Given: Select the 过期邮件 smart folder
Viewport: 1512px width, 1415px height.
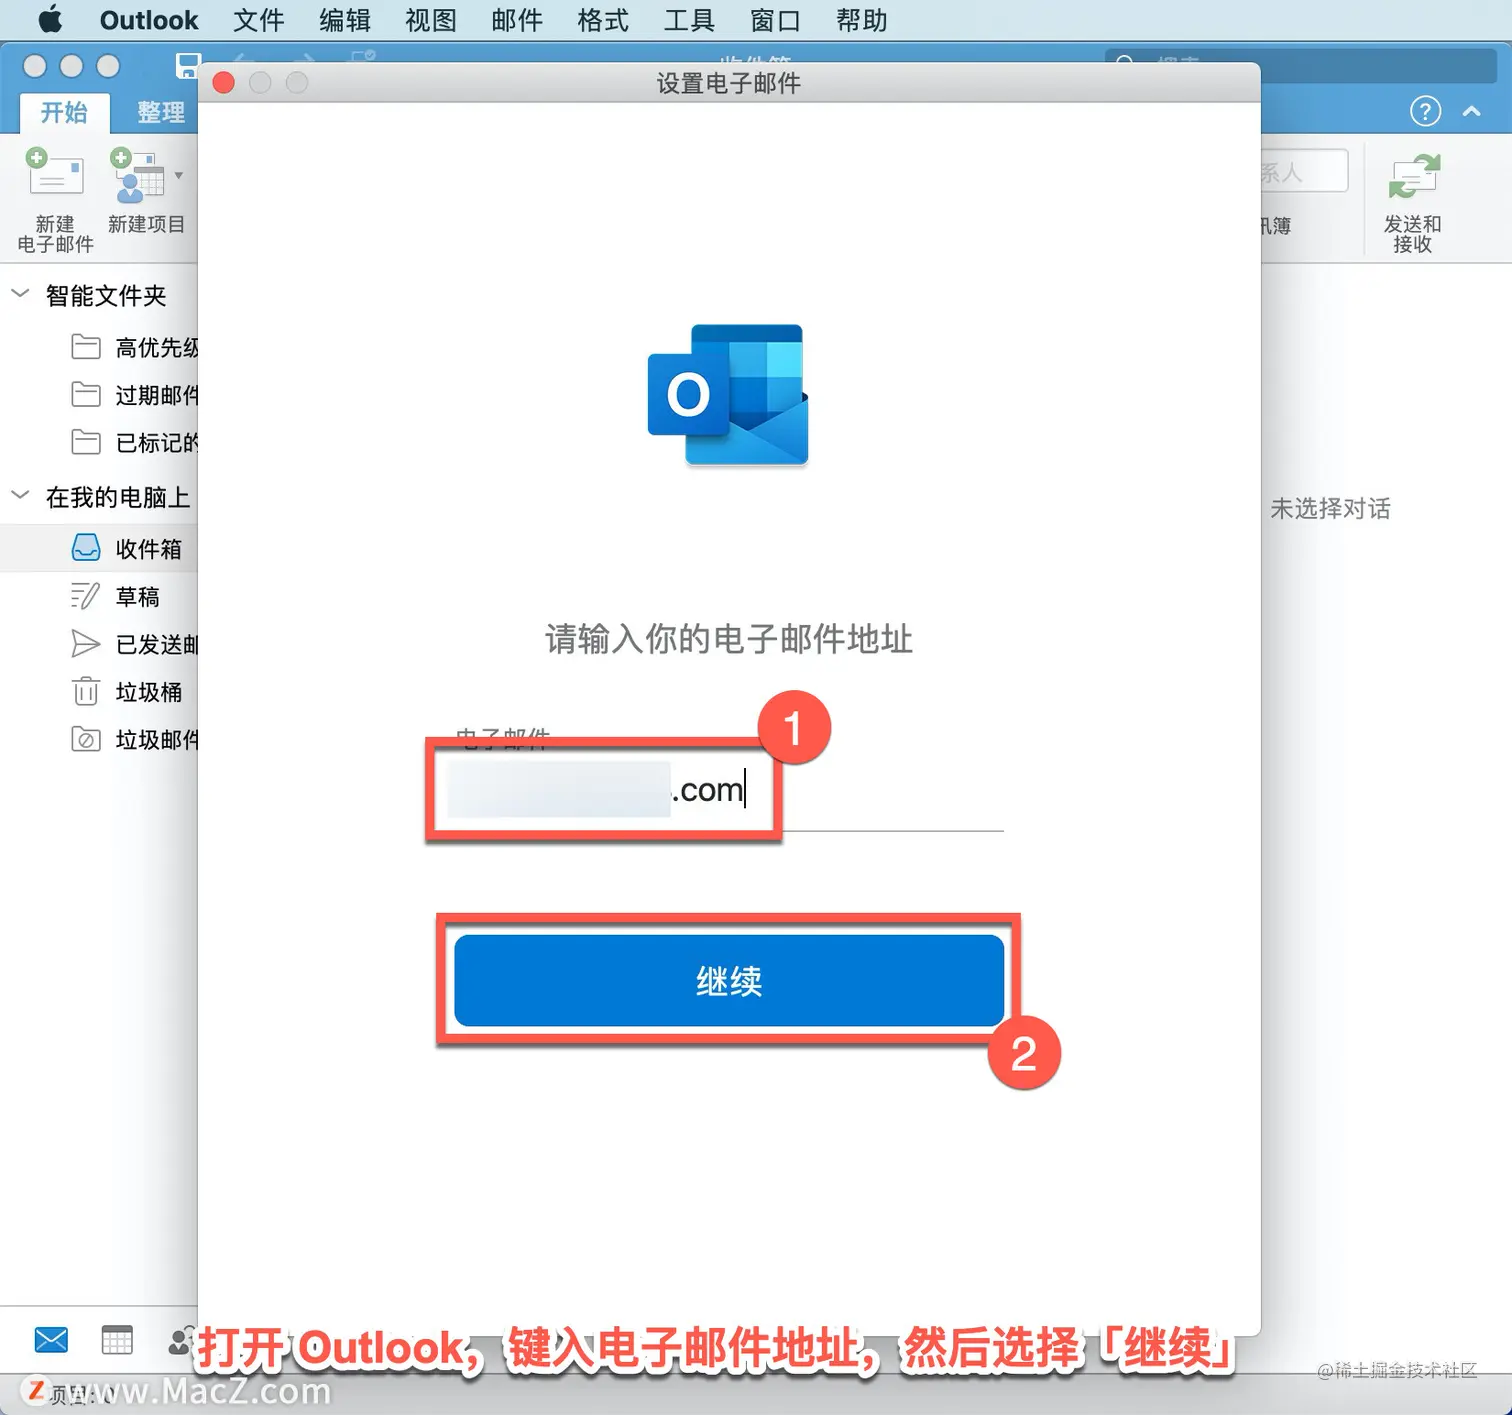Looking at the screenshot, I should [x=157, y=395].
